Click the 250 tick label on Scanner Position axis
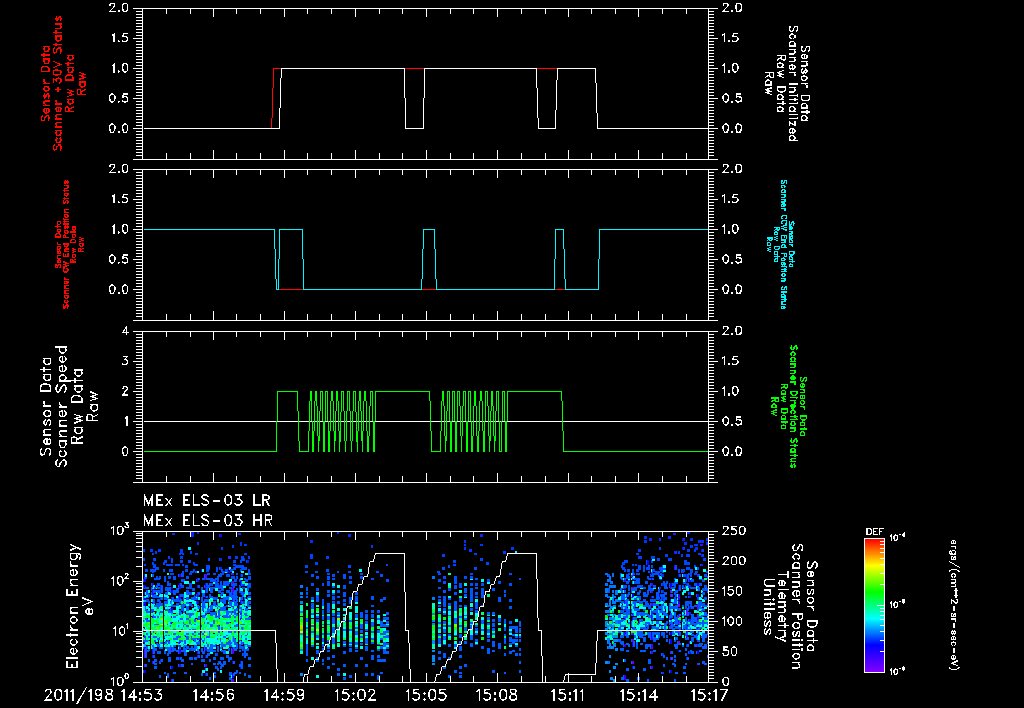The height and width of the screenshot is (708, 1024). click(x=731, y=531)
